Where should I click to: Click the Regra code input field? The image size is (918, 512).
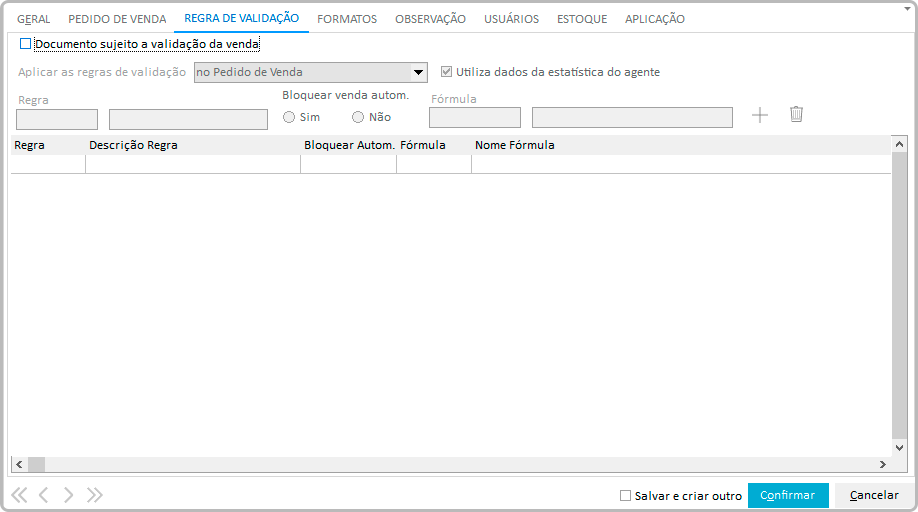pos(57,119)
